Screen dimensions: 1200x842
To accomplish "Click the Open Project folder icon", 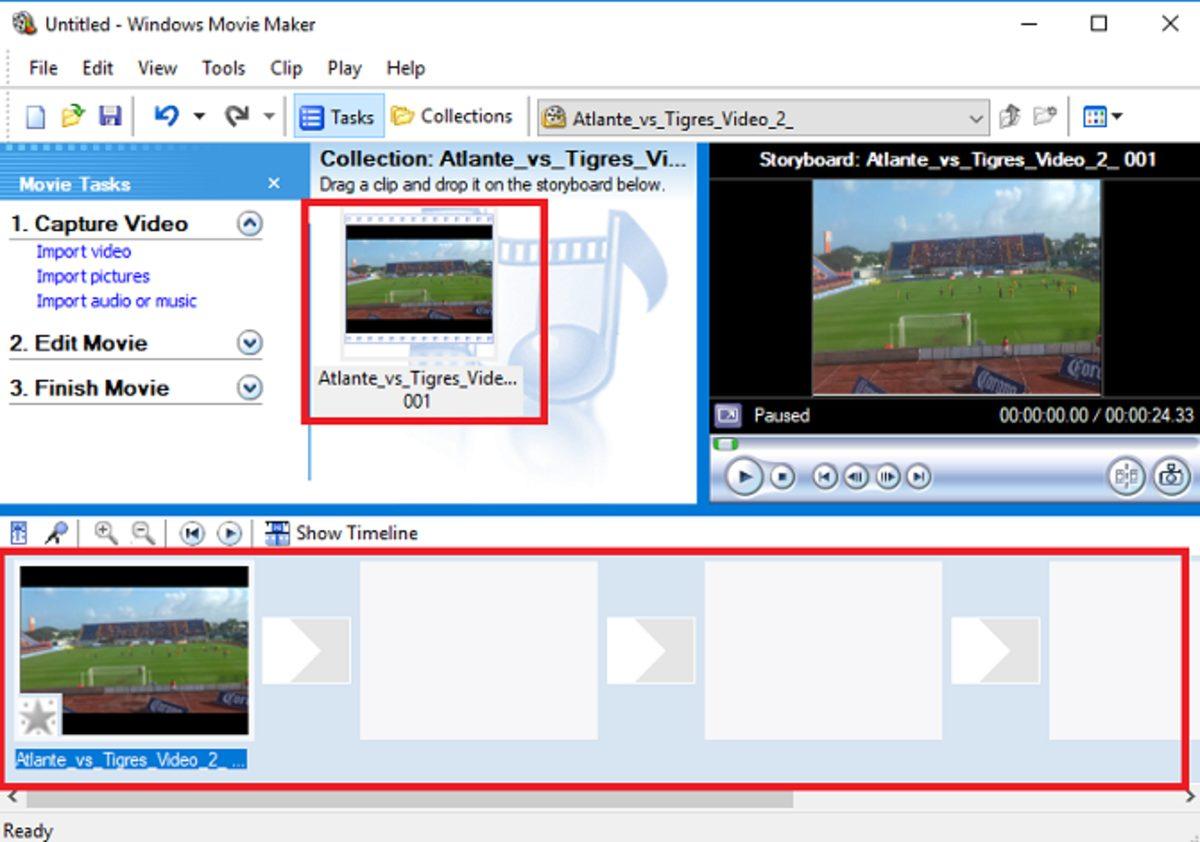I will pyautogui.click(x=72, y=117).
